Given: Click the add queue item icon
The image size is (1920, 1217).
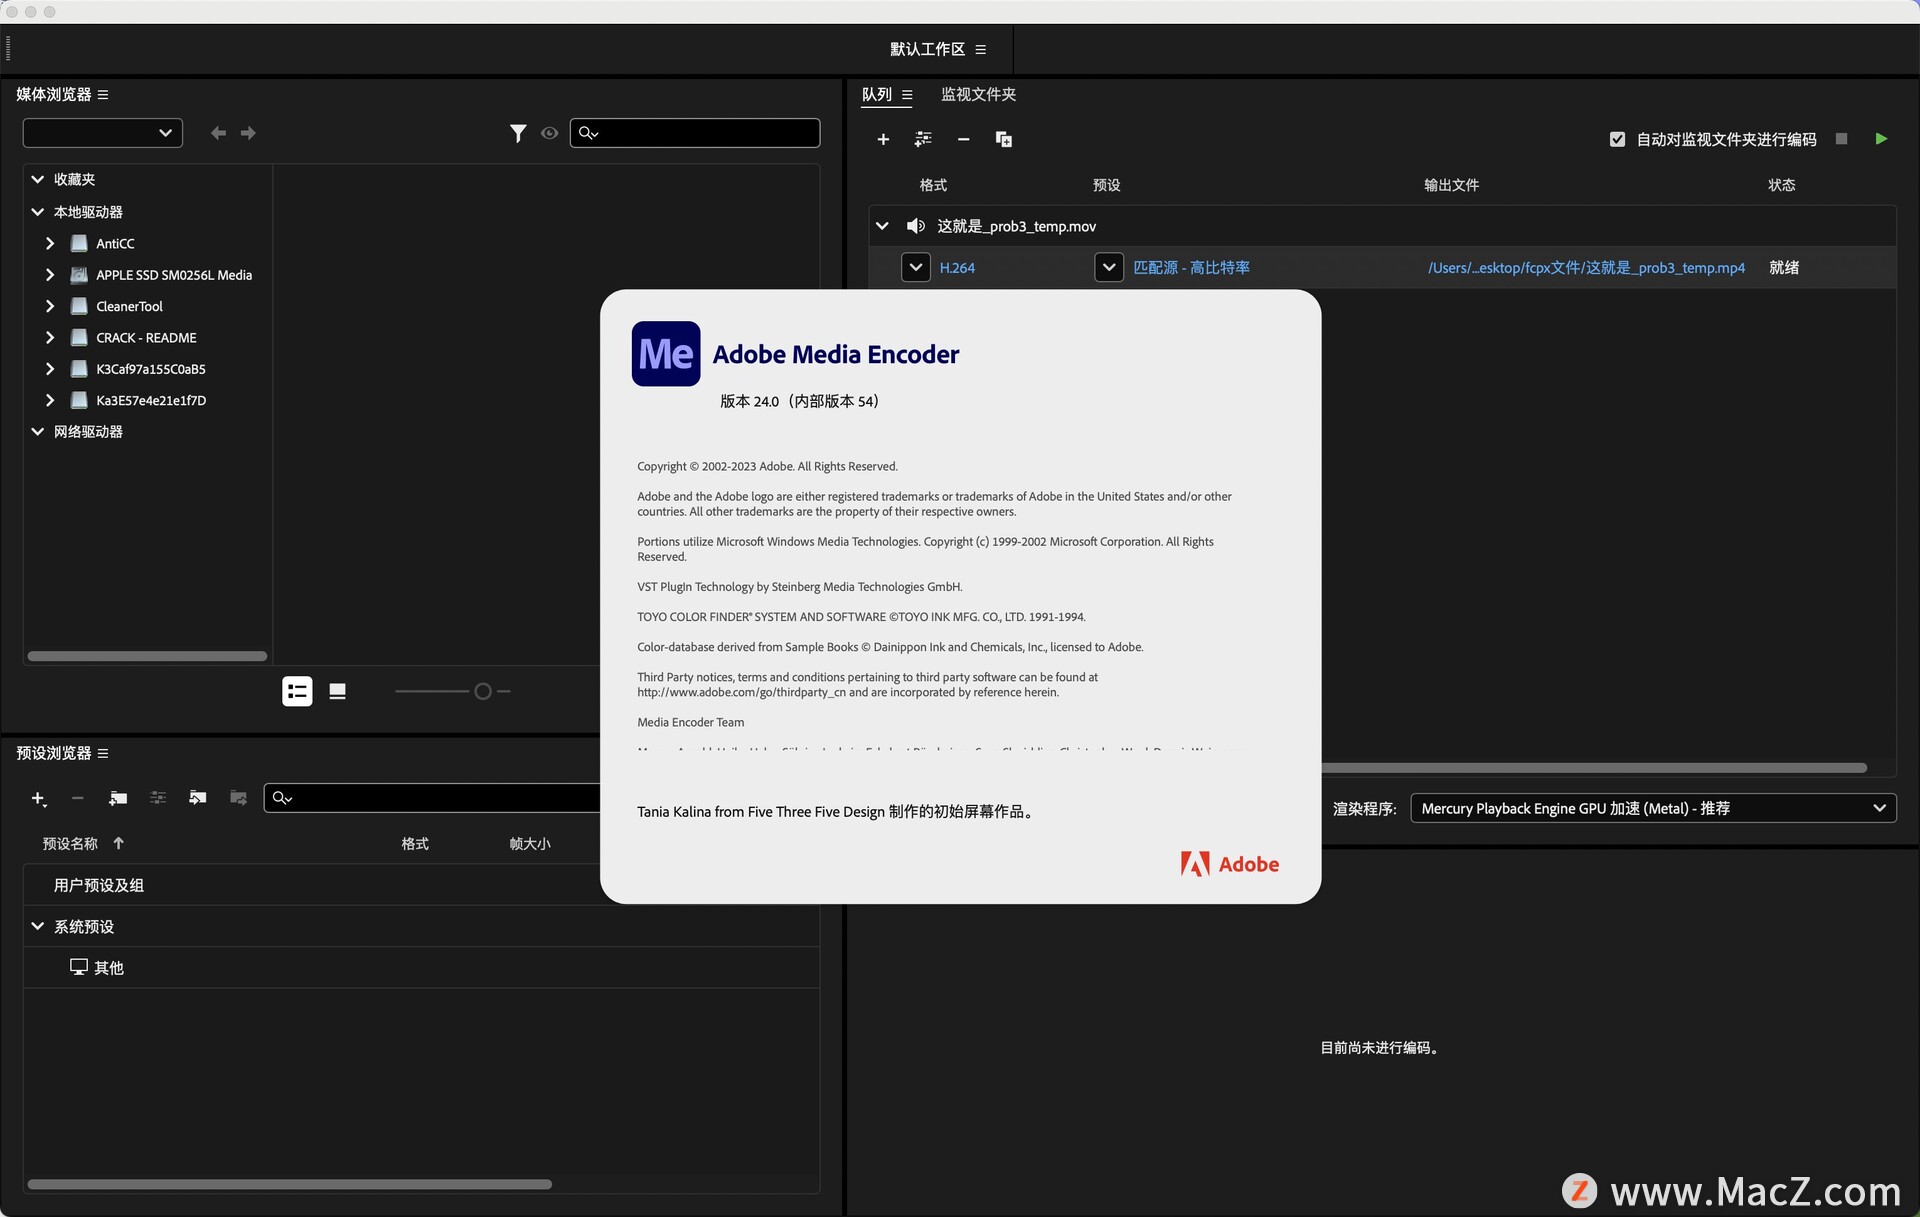Looking at the screenshot, I should pyautogui.click(x=883, y=138).
